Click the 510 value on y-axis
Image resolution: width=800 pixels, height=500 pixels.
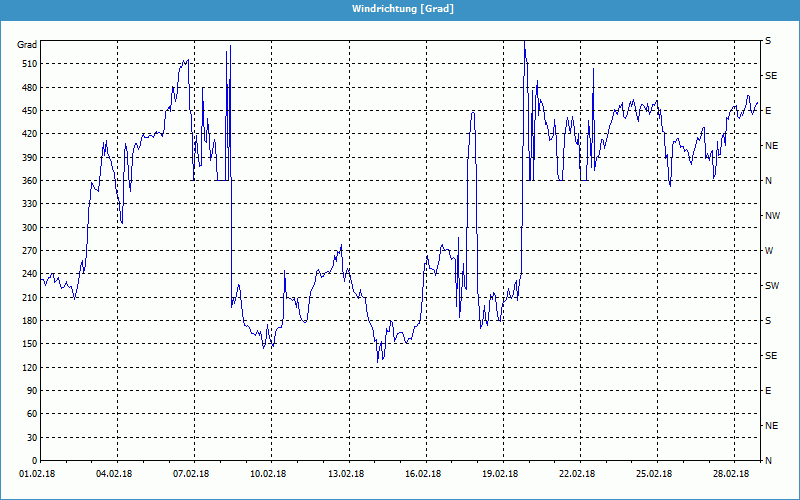pyautogui.click(x=27, y=64)
